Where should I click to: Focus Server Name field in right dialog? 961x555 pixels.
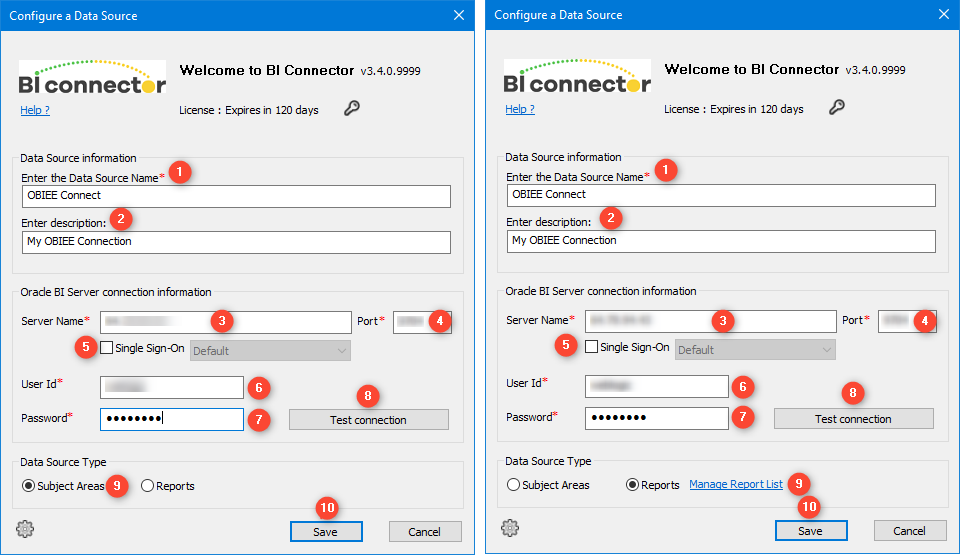[x=710, y=320]
